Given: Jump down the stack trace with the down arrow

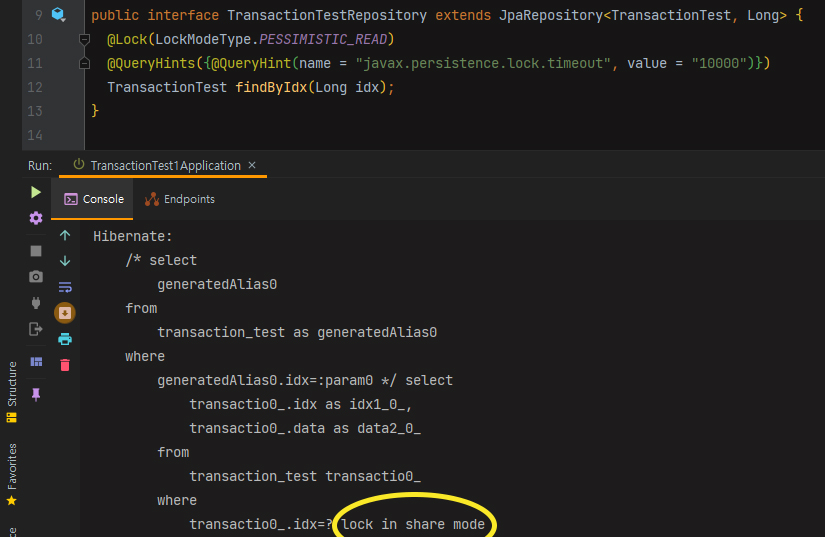Looking at the screenshot, I should point(65,261).
